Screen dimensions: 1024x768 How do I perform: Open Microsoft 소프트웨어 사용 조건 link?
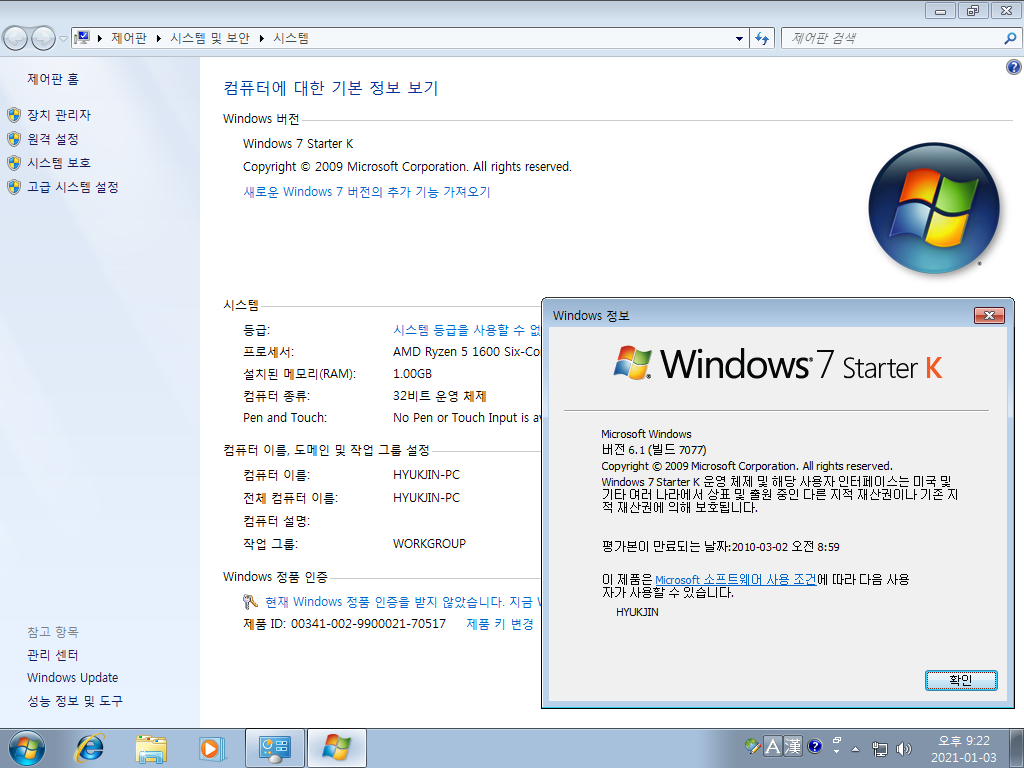coord(735,580)
